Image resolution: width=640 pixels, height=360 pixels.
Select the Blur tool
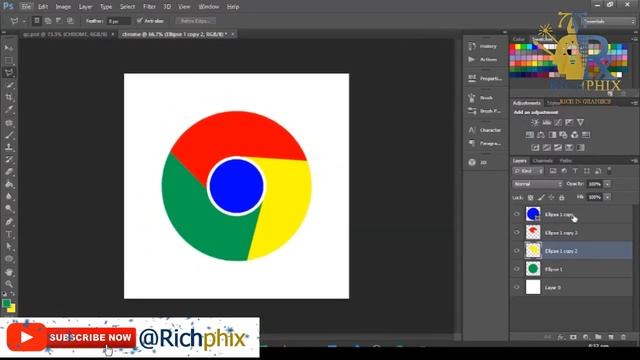(x=9, y=197)
